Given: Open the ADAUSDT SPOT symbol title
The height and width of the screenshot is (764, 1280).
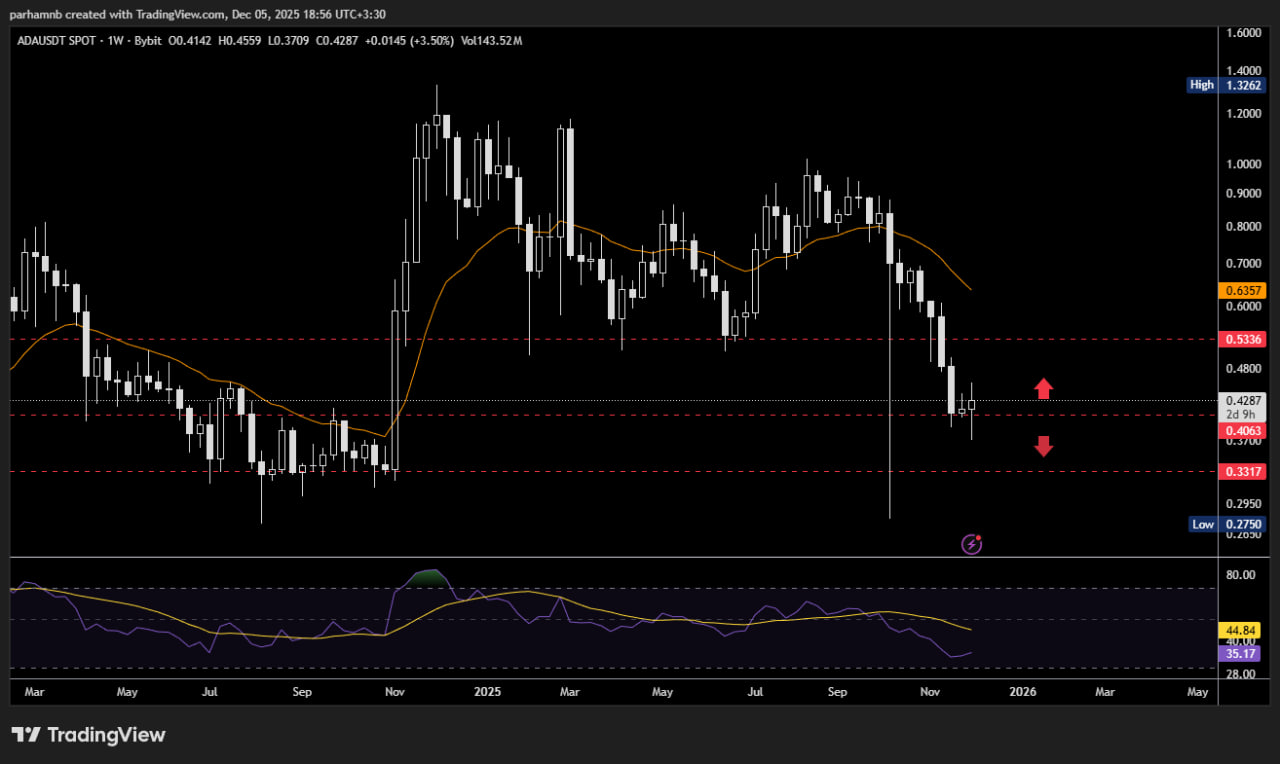Looking at the screenshot, I should pyautogui.click(x=58, y=41).
